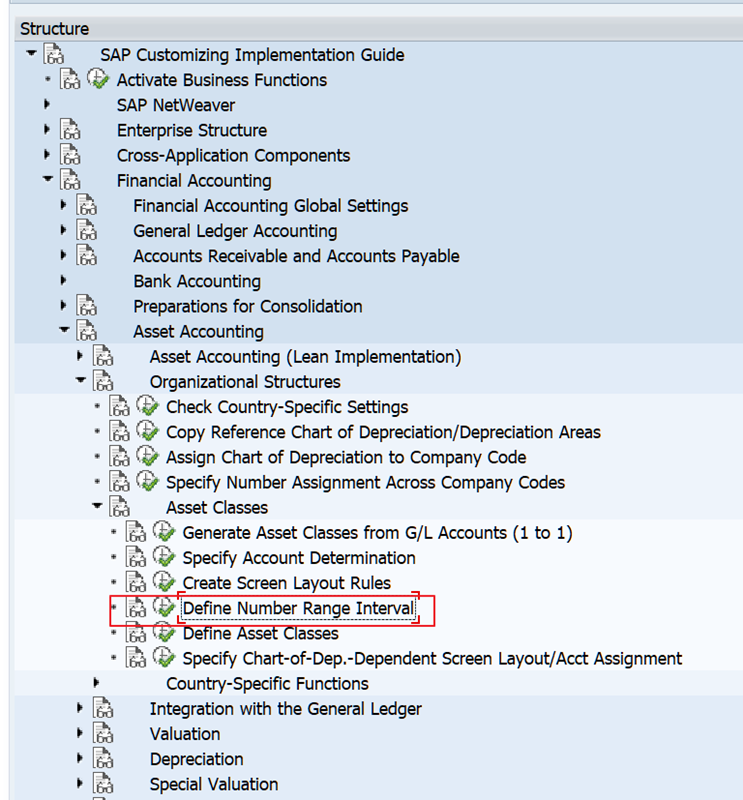Execute Specify Account Determination activity
The width and height of the screenshot is (743, 800).
coord(164,557)
